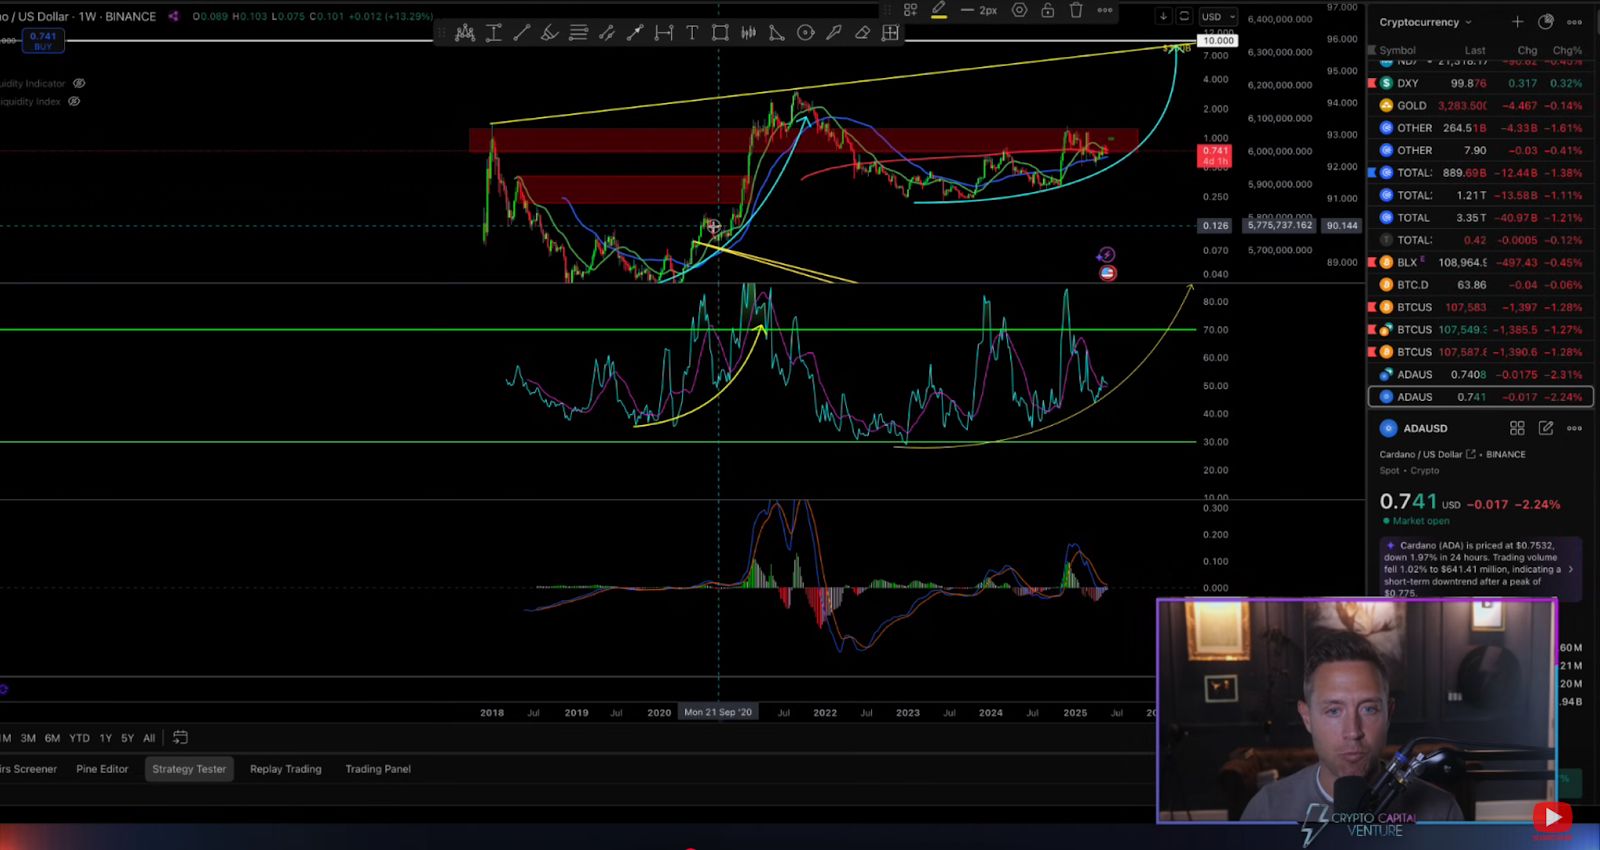Select the rectangle shape tool
This screenshot has height=850, width=1600.
[x=720, y=33]
